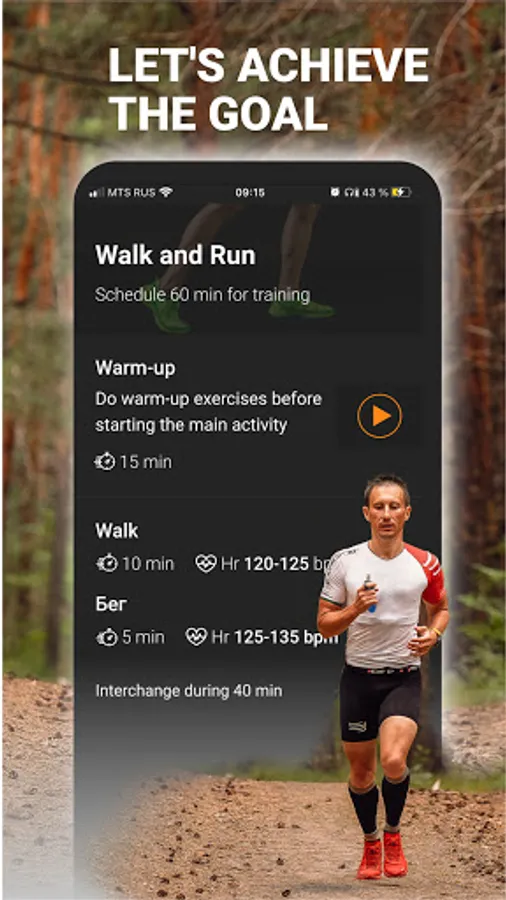Screen dimensions: 506x900
Task: Tap the warm-up exercises description text
Action: (208, 412)
